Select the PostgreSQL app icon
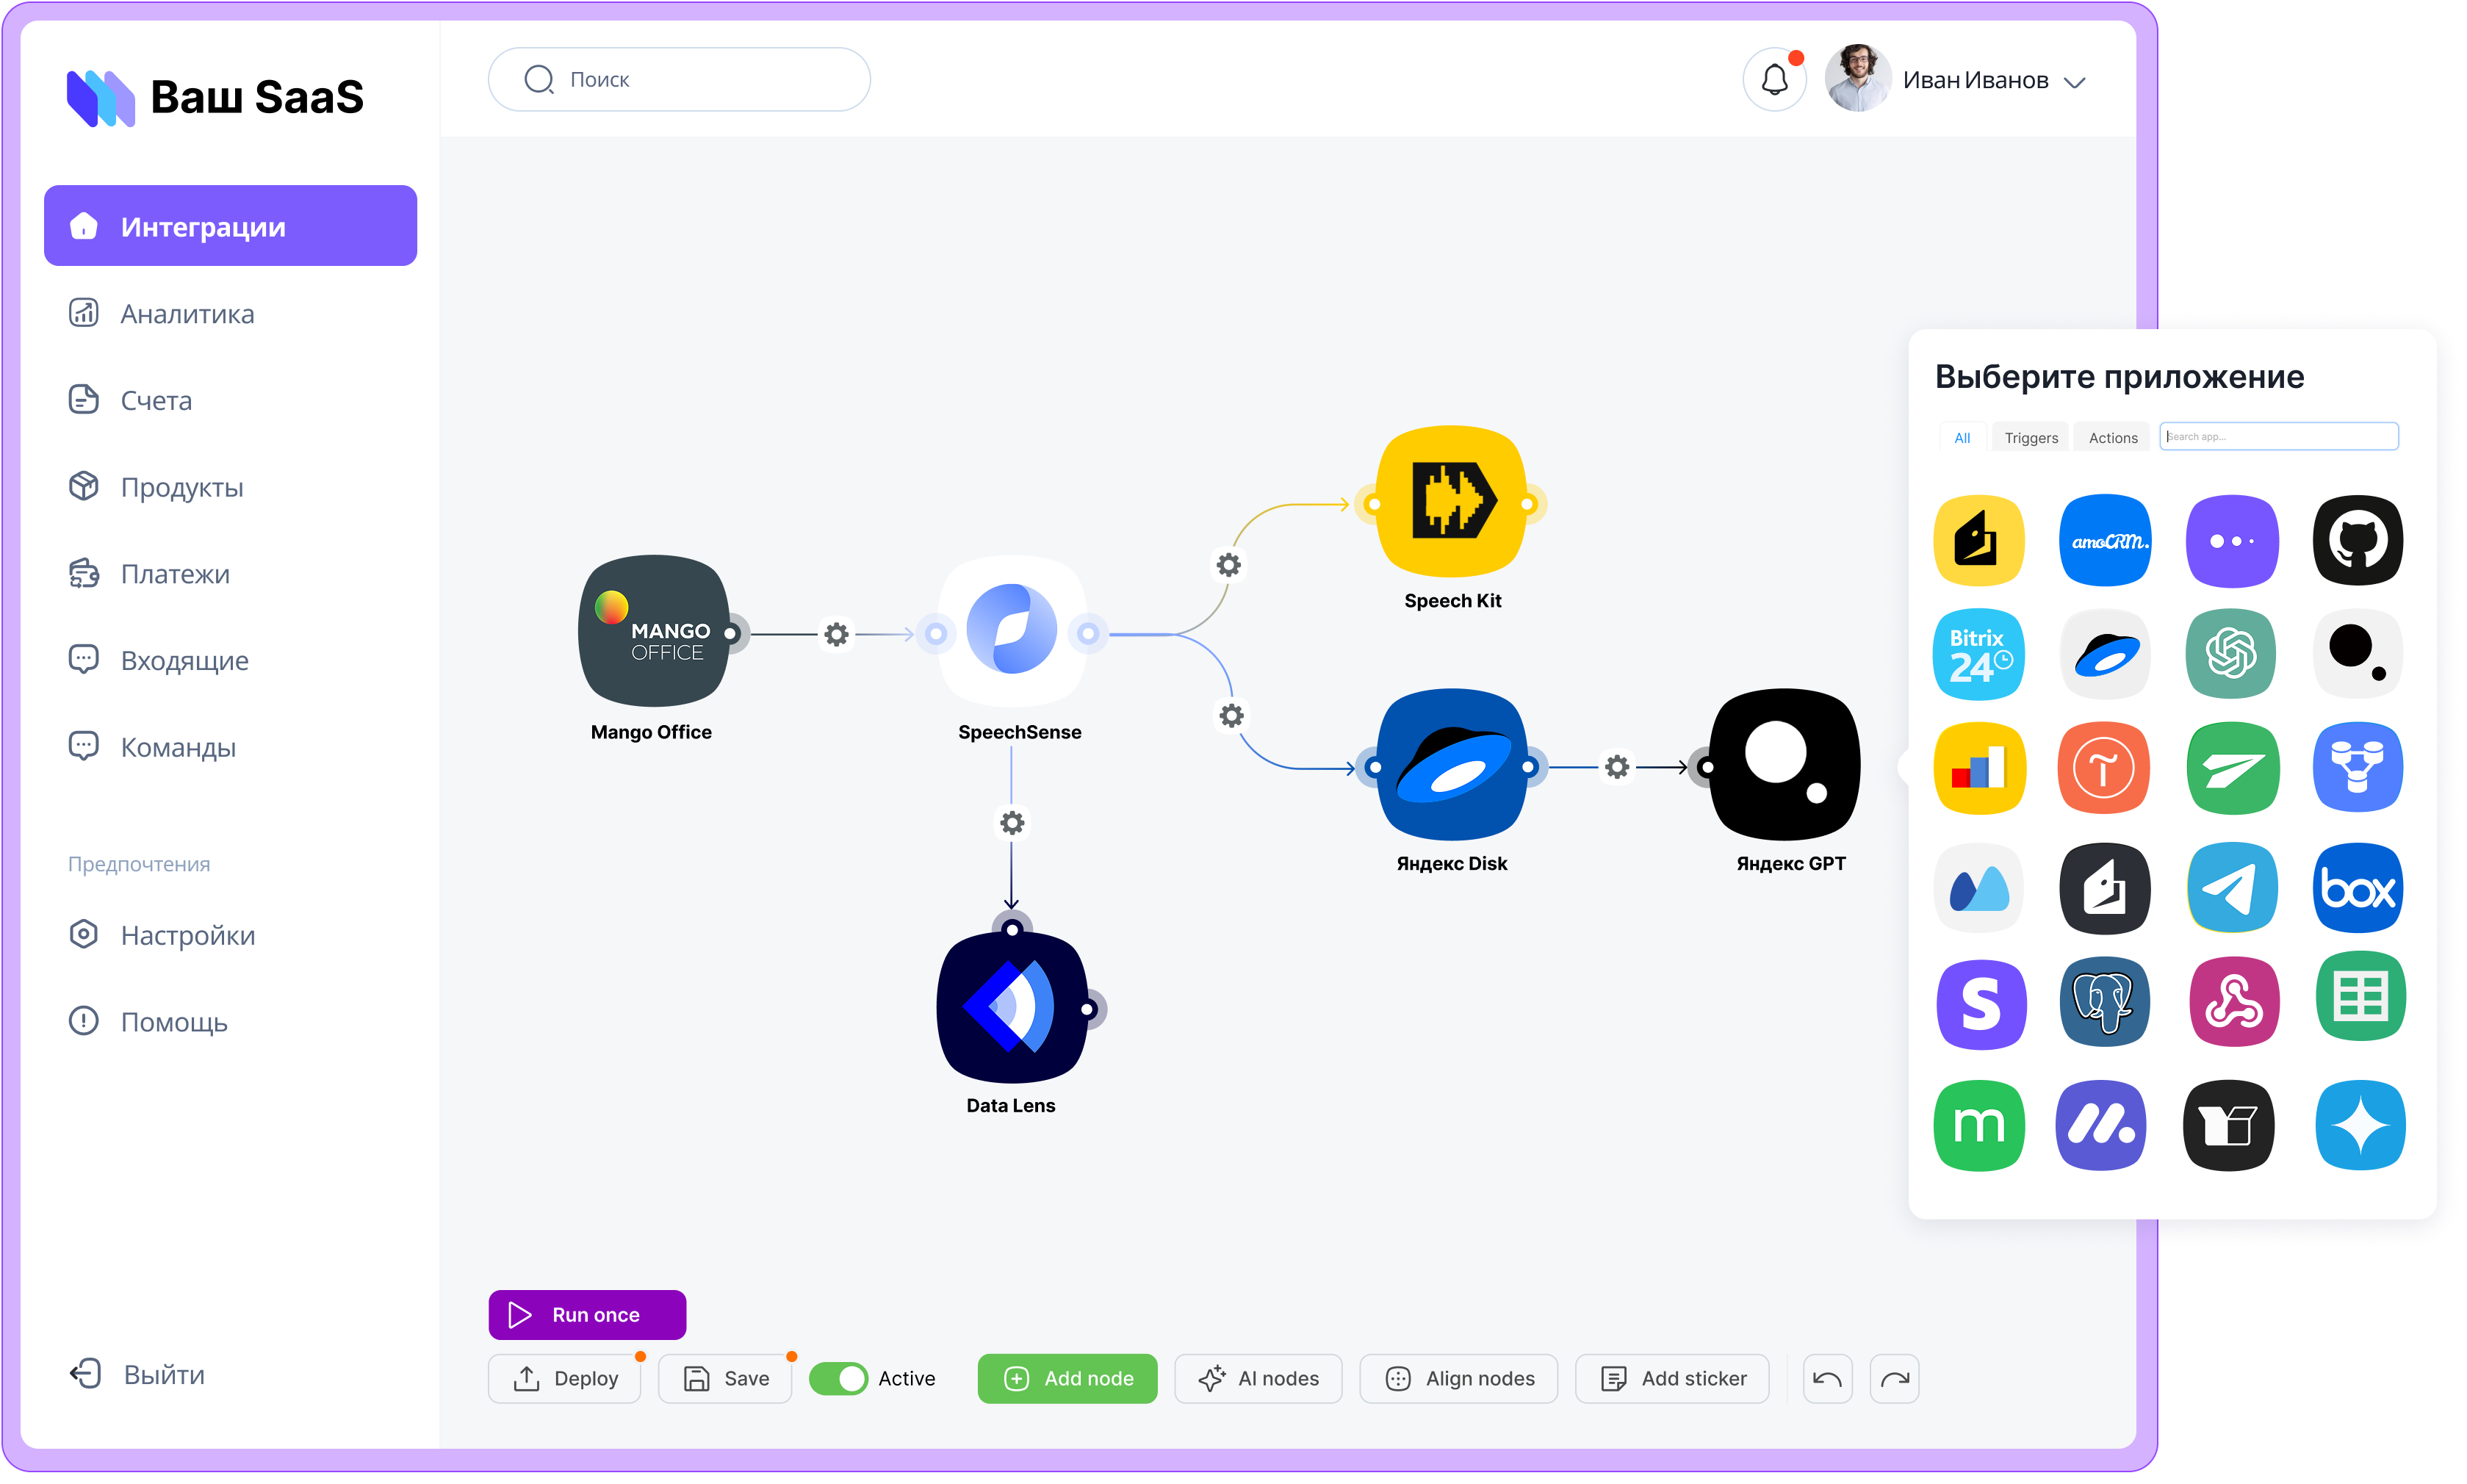 [x=2105, y=1003]
